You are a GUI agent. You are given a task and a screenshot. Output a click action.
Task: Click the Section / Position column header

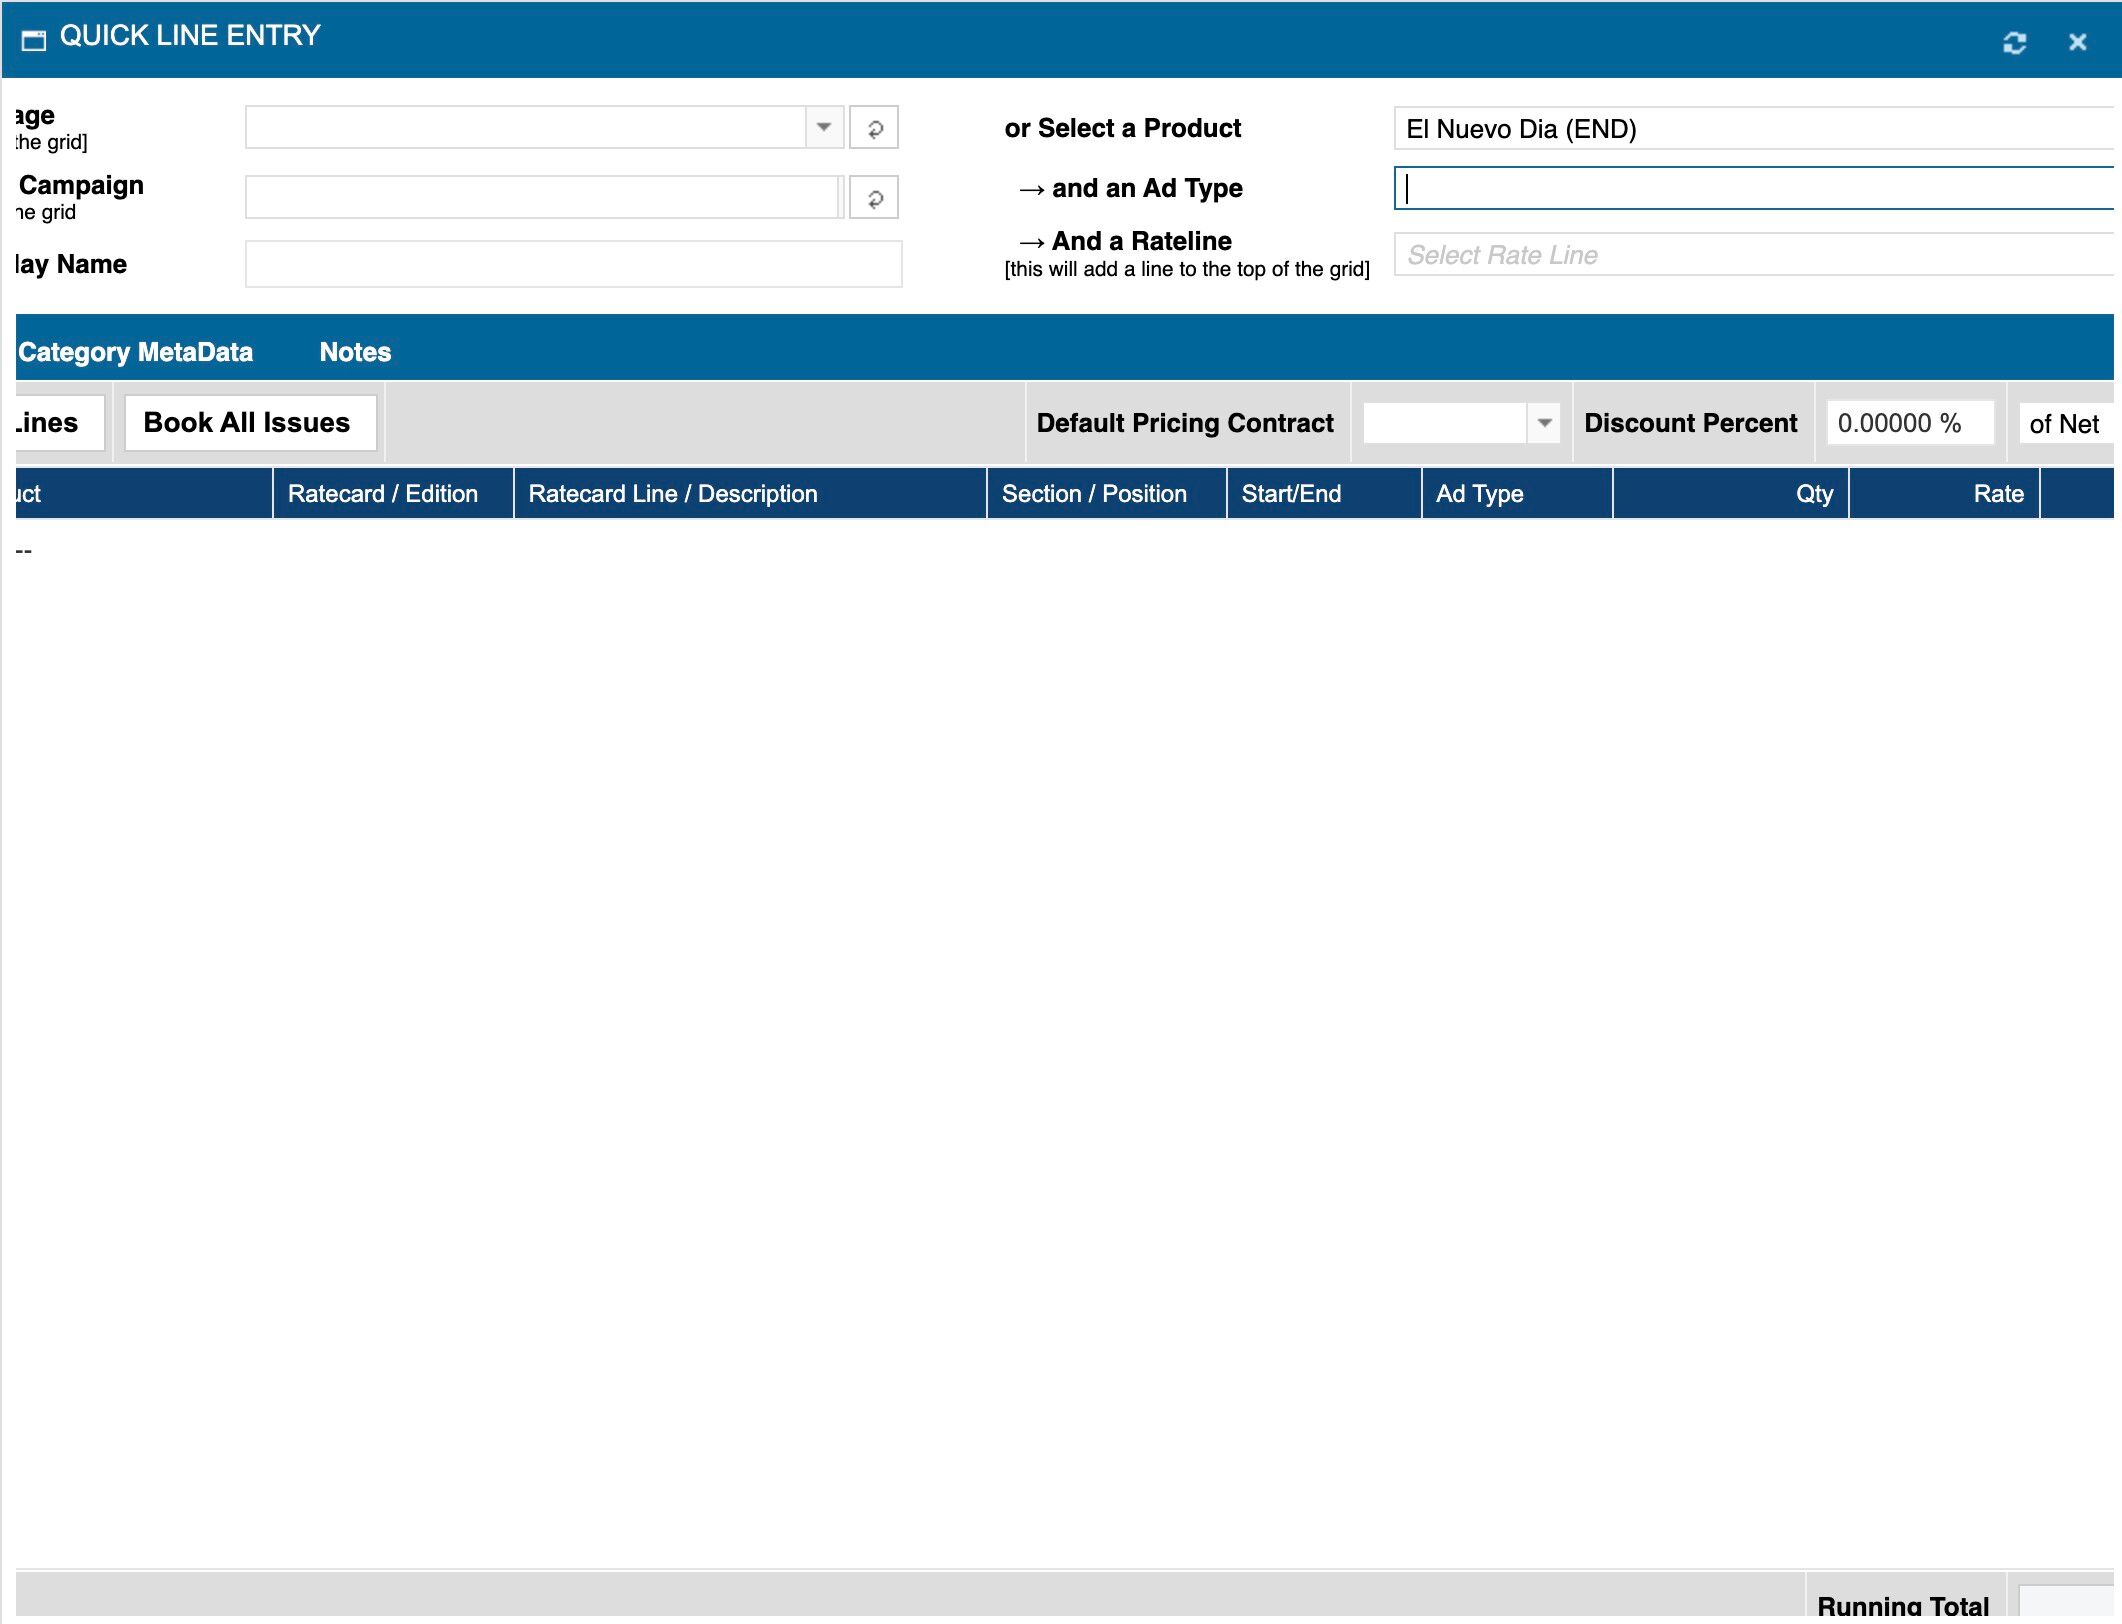tap(1094, 494)
